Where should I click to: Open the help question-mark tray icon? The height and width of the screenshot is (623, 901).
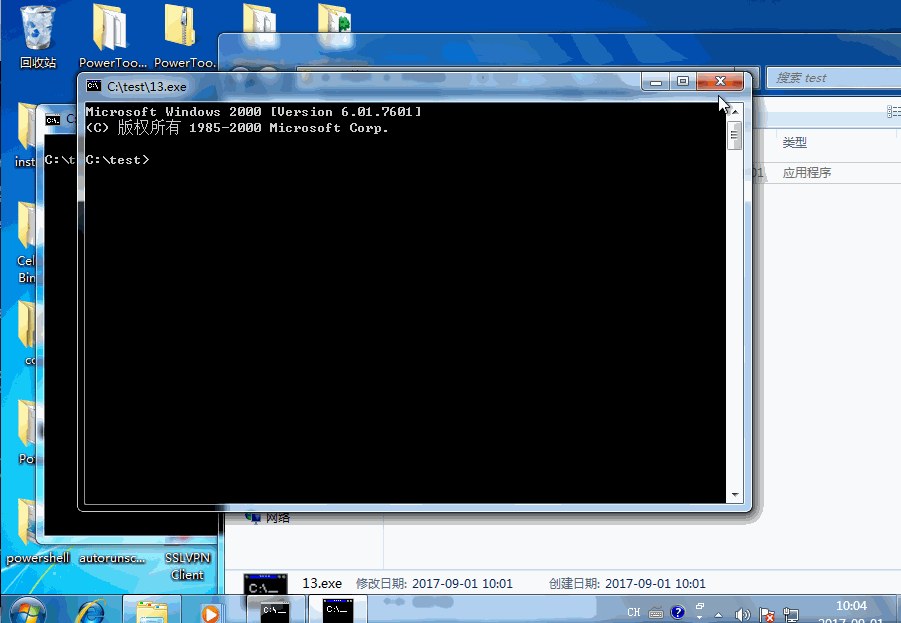click(x=677, y=612)
